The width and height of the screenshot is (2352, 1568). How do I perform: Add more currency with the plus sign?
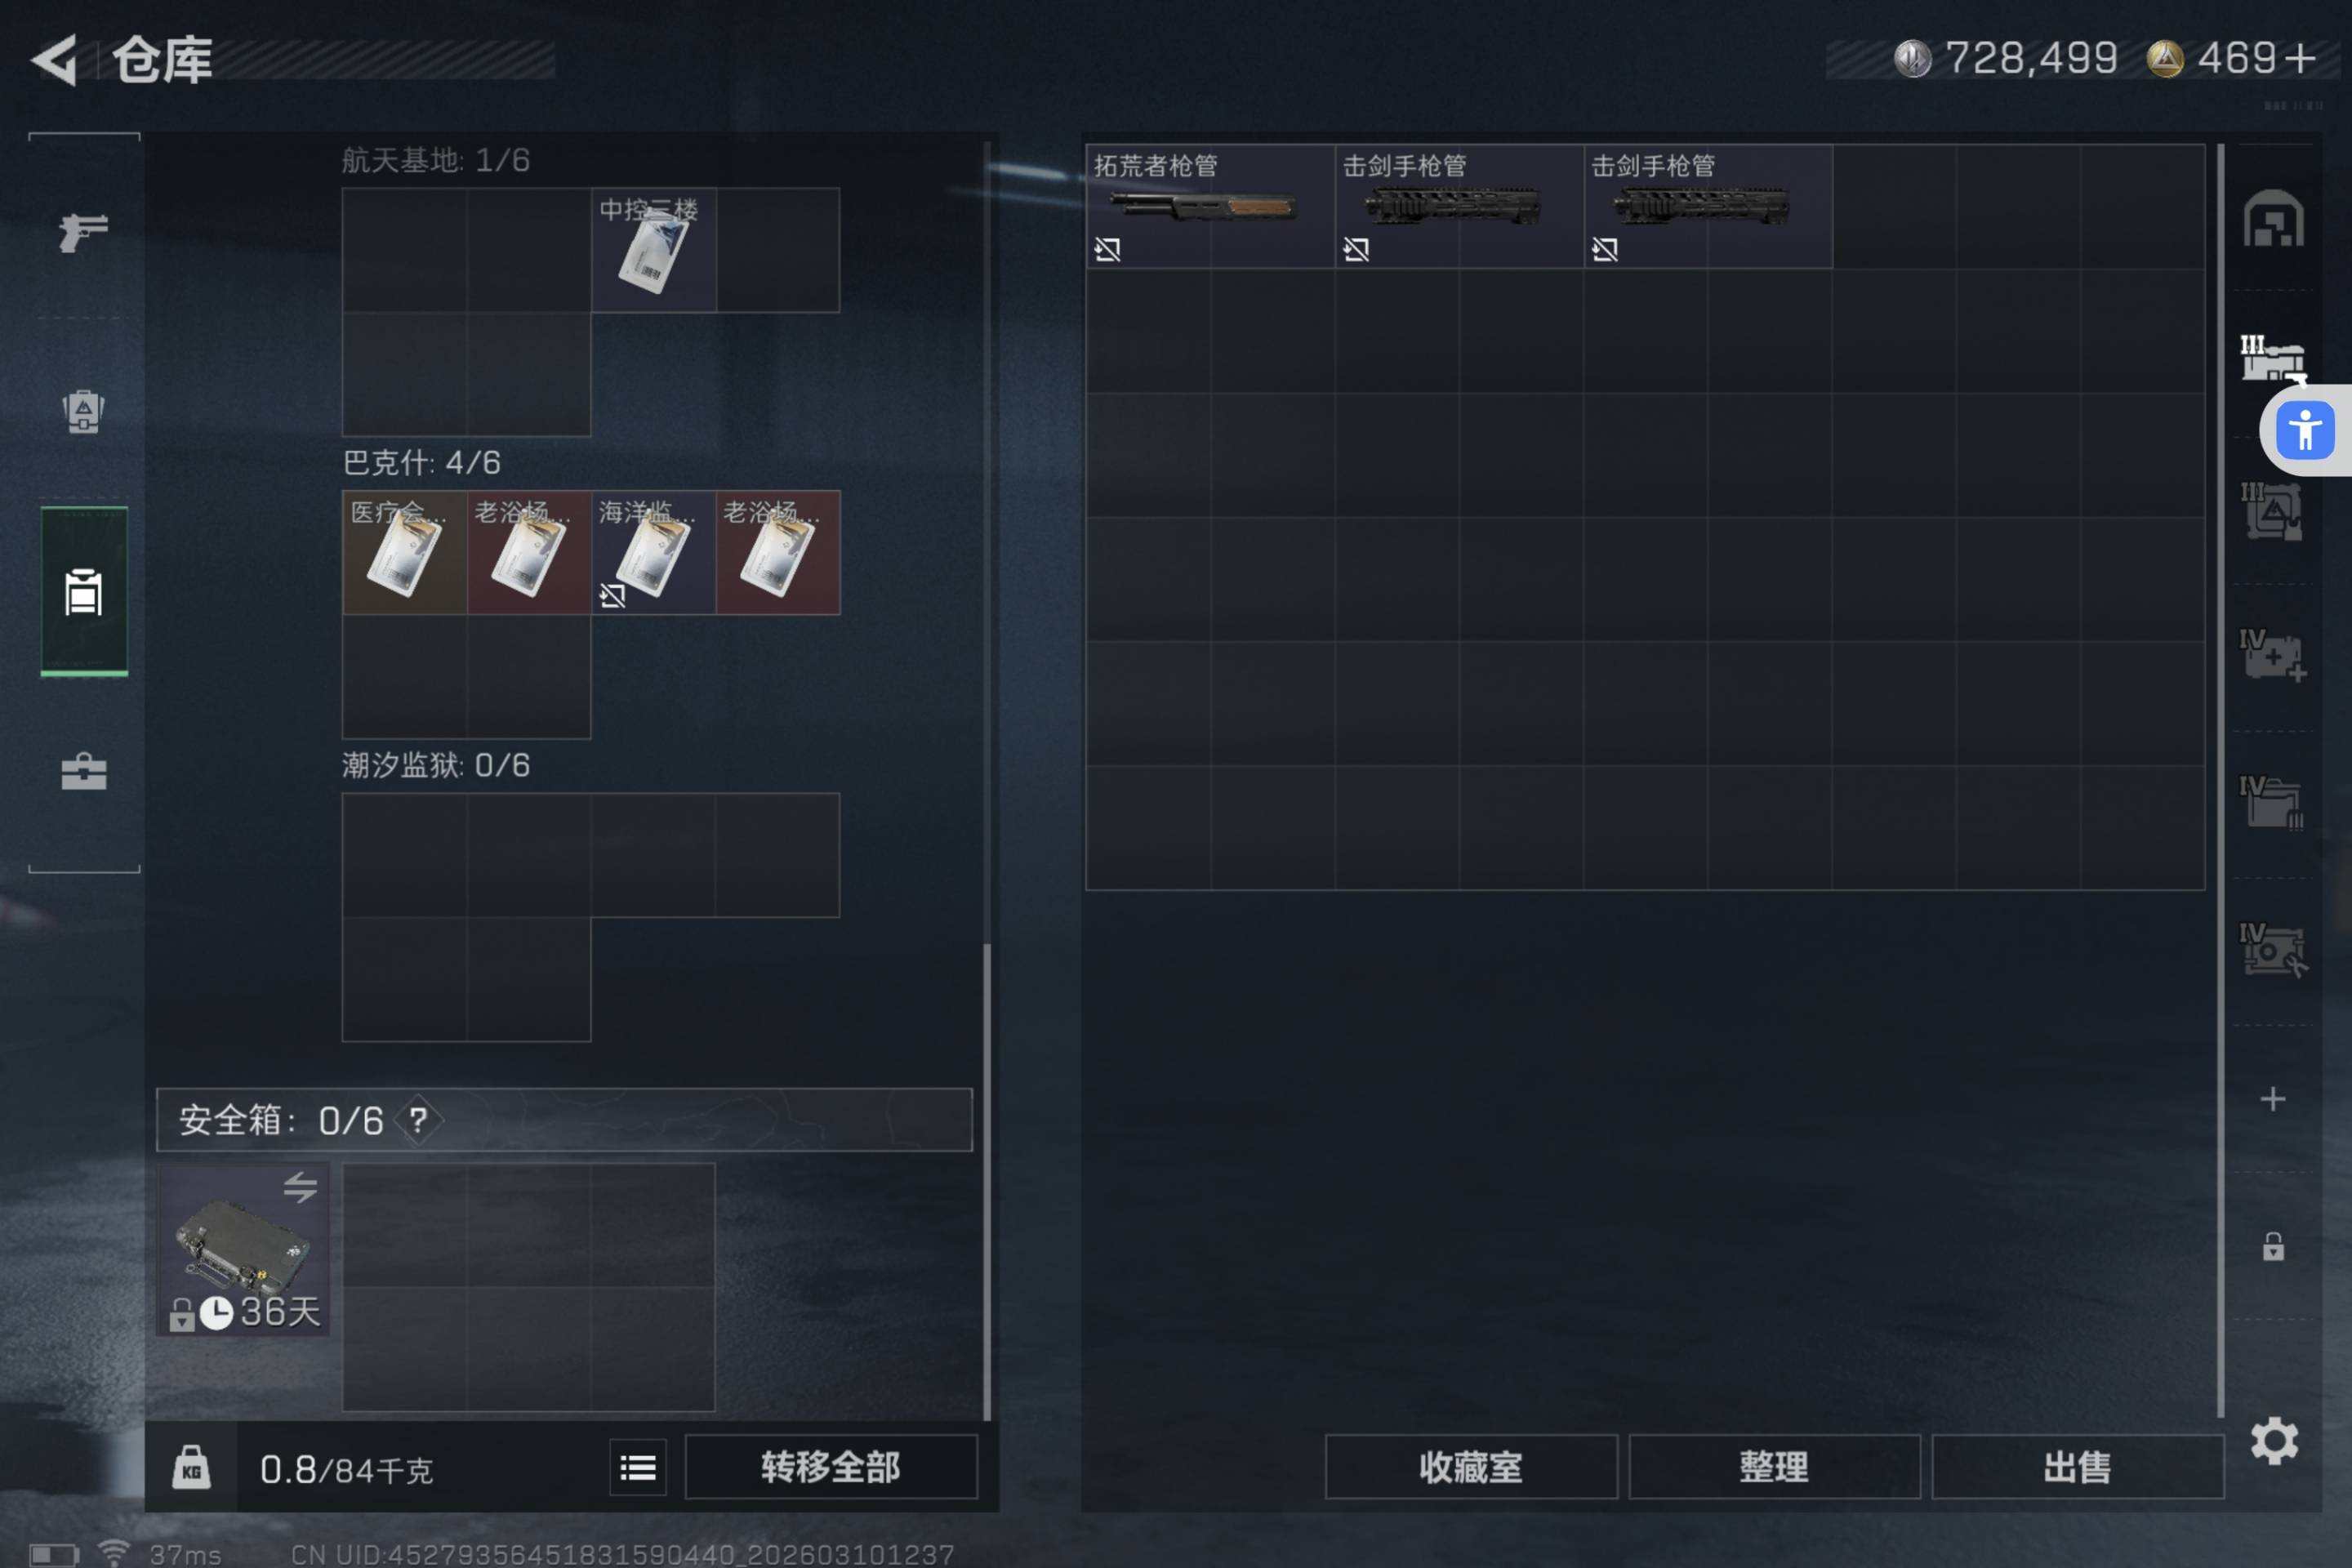coord(2300,58)
